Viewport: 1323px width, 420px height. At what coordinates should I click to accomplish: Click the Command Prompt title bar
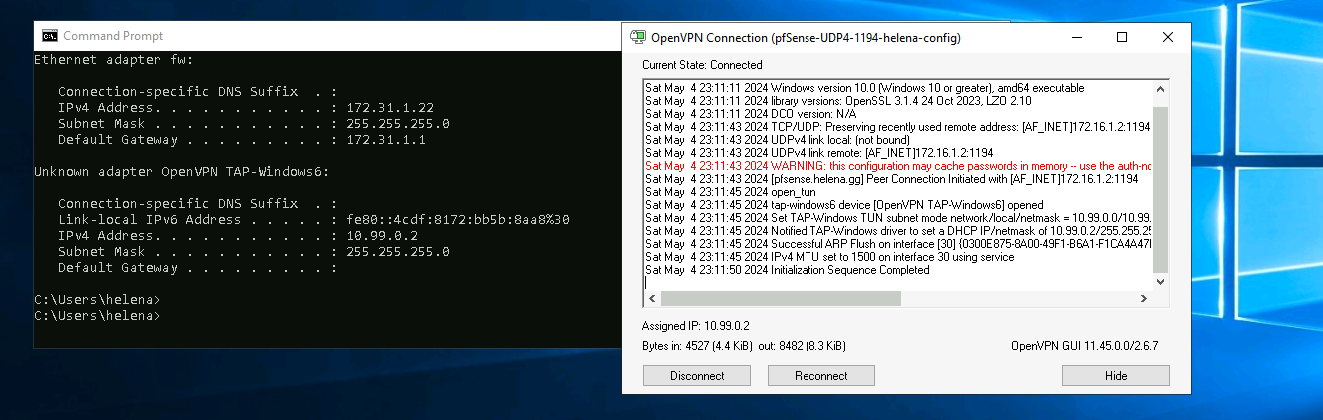point(300,36)
